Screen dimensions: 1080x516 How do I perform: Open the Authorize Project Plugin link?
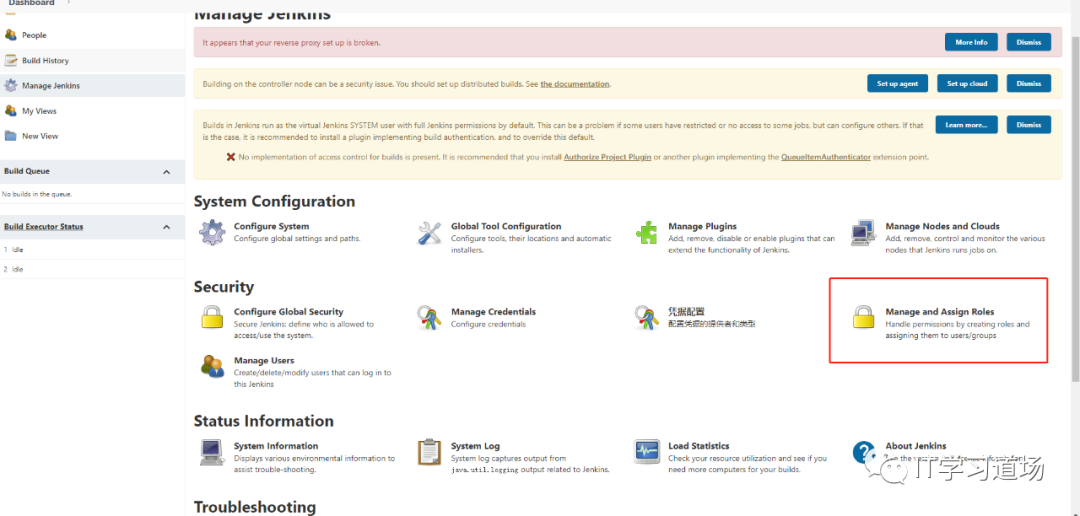click(607, 157)
